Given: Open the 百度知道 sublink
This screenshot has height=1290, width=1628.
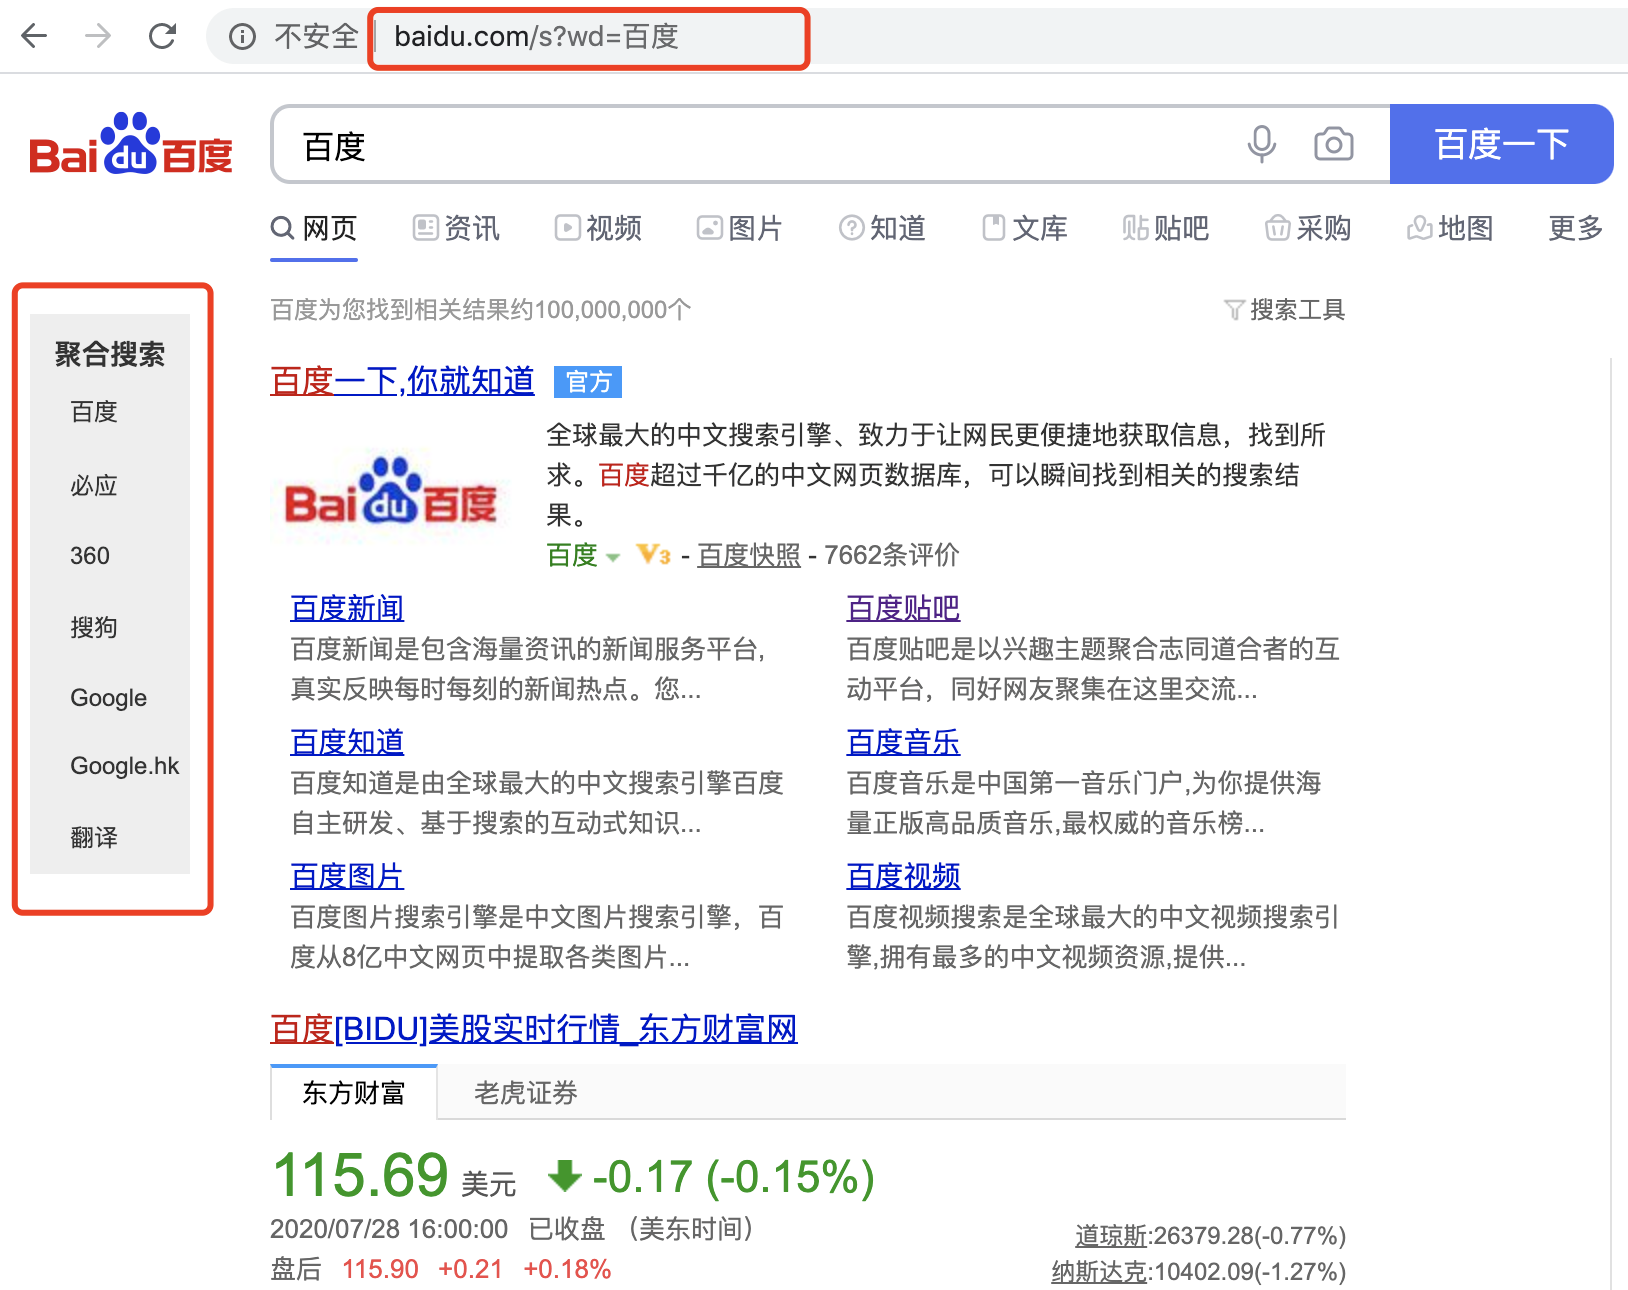Looking at the screenshot, I should pyautogui.click(x=347, y=742).
